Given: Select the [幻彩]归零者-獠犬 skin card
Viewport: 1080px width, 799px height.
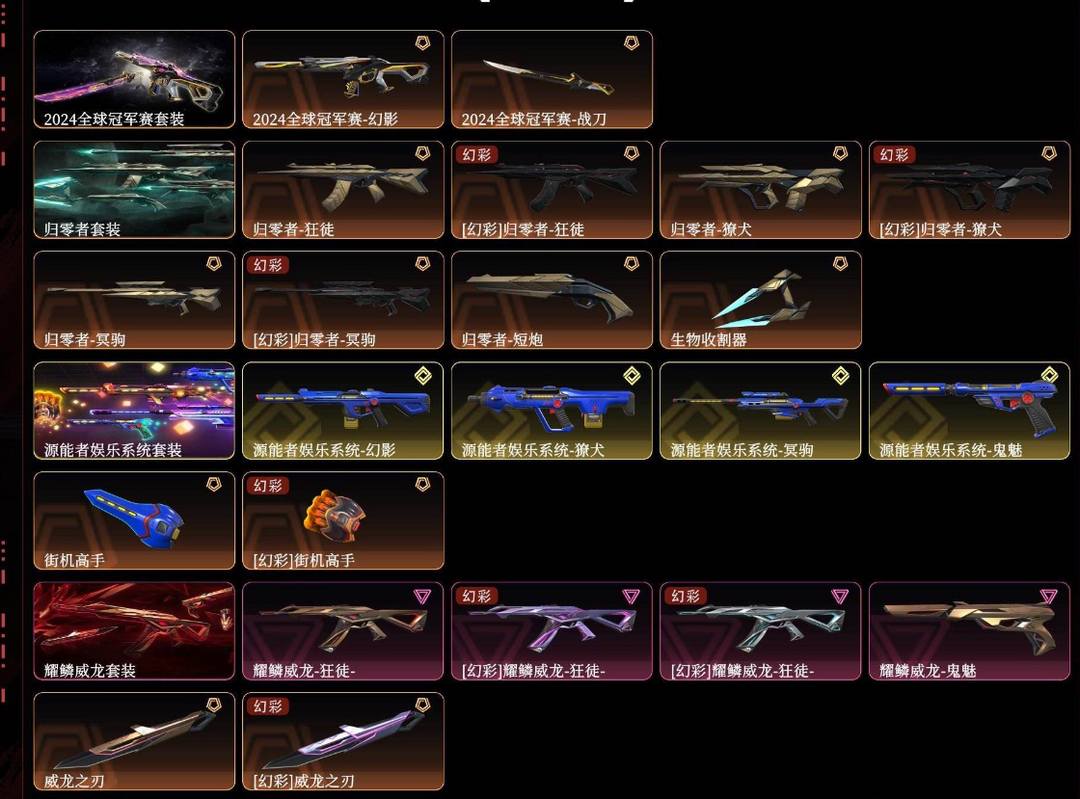Looking at the screenshot, I should click(970, 190).
